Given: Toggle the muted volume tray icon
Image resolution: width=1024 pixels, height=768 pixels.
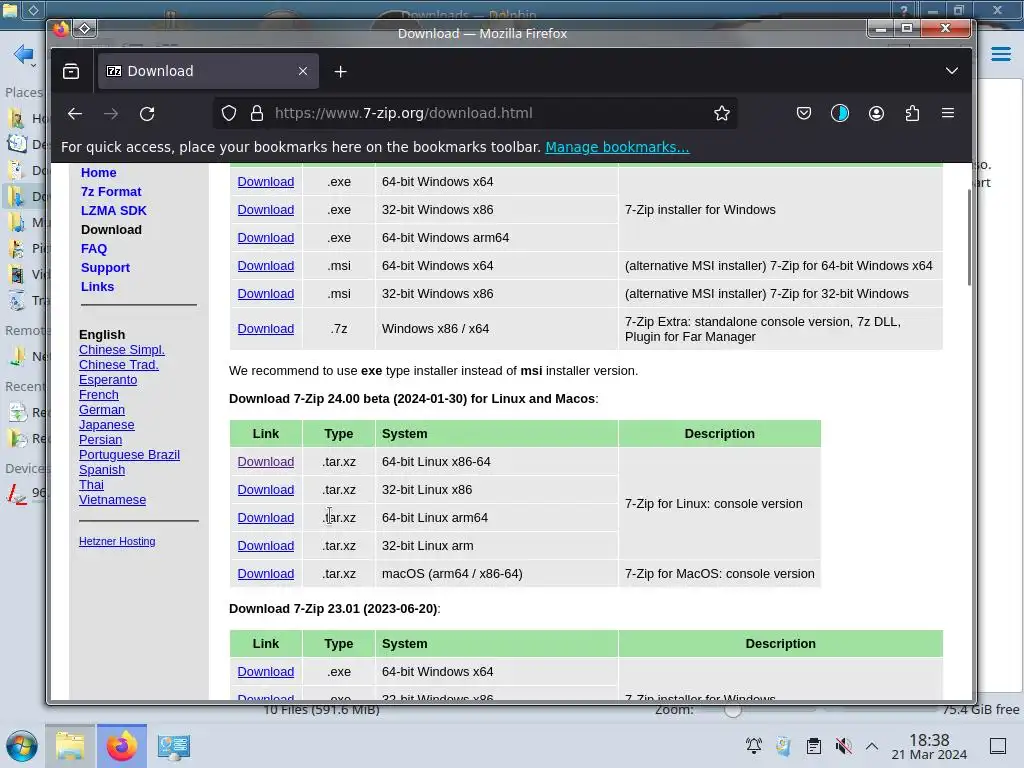Looking at the screenshot, I should tap(843, 746).
